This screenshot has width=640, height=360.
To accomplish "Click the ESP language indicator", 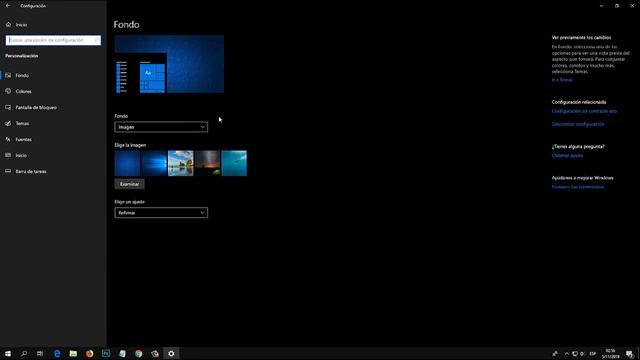I will [593, 353].
